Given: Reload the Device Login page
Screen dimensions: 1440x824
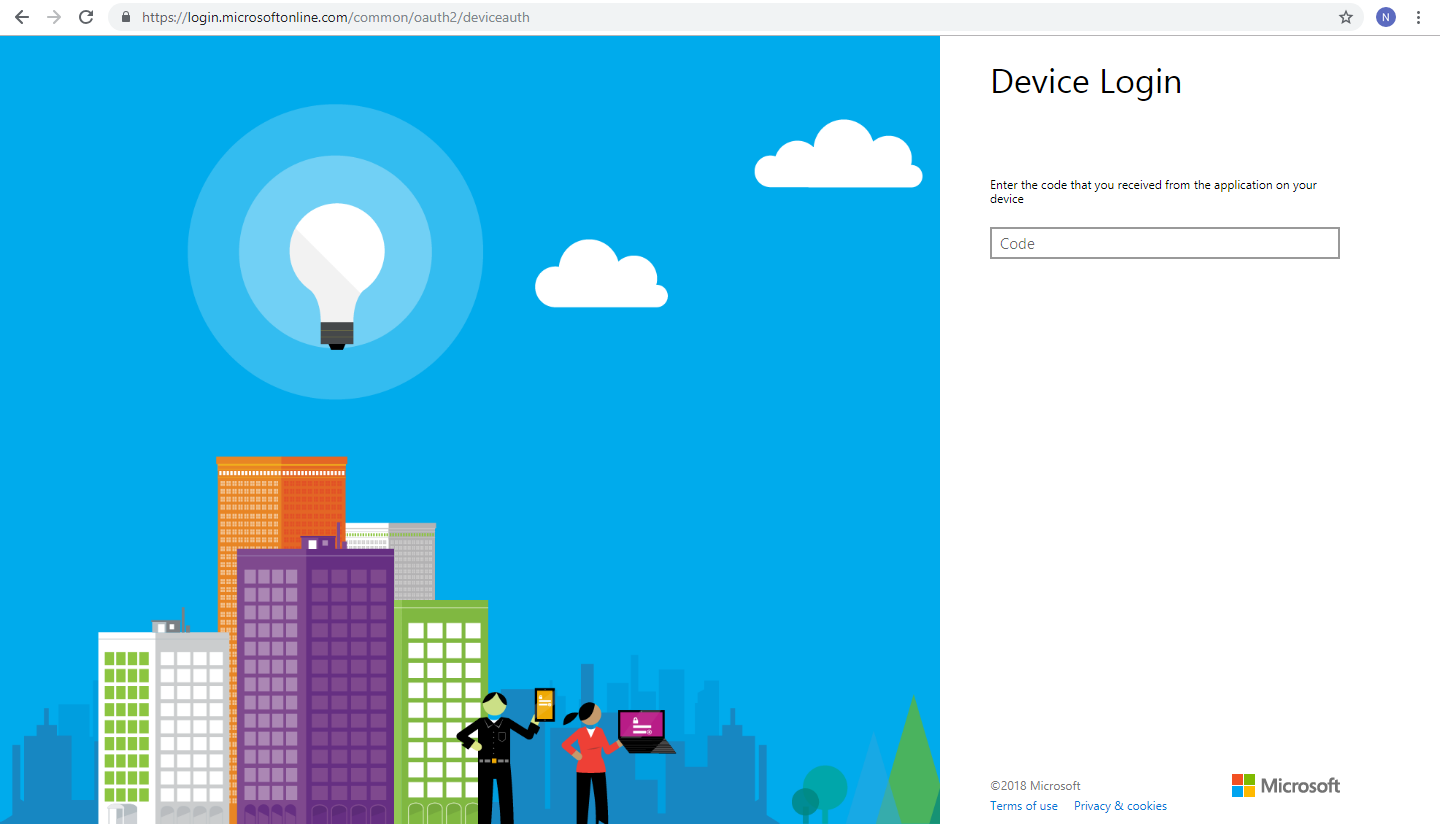Looking at the screenshot, I should 86,17.
